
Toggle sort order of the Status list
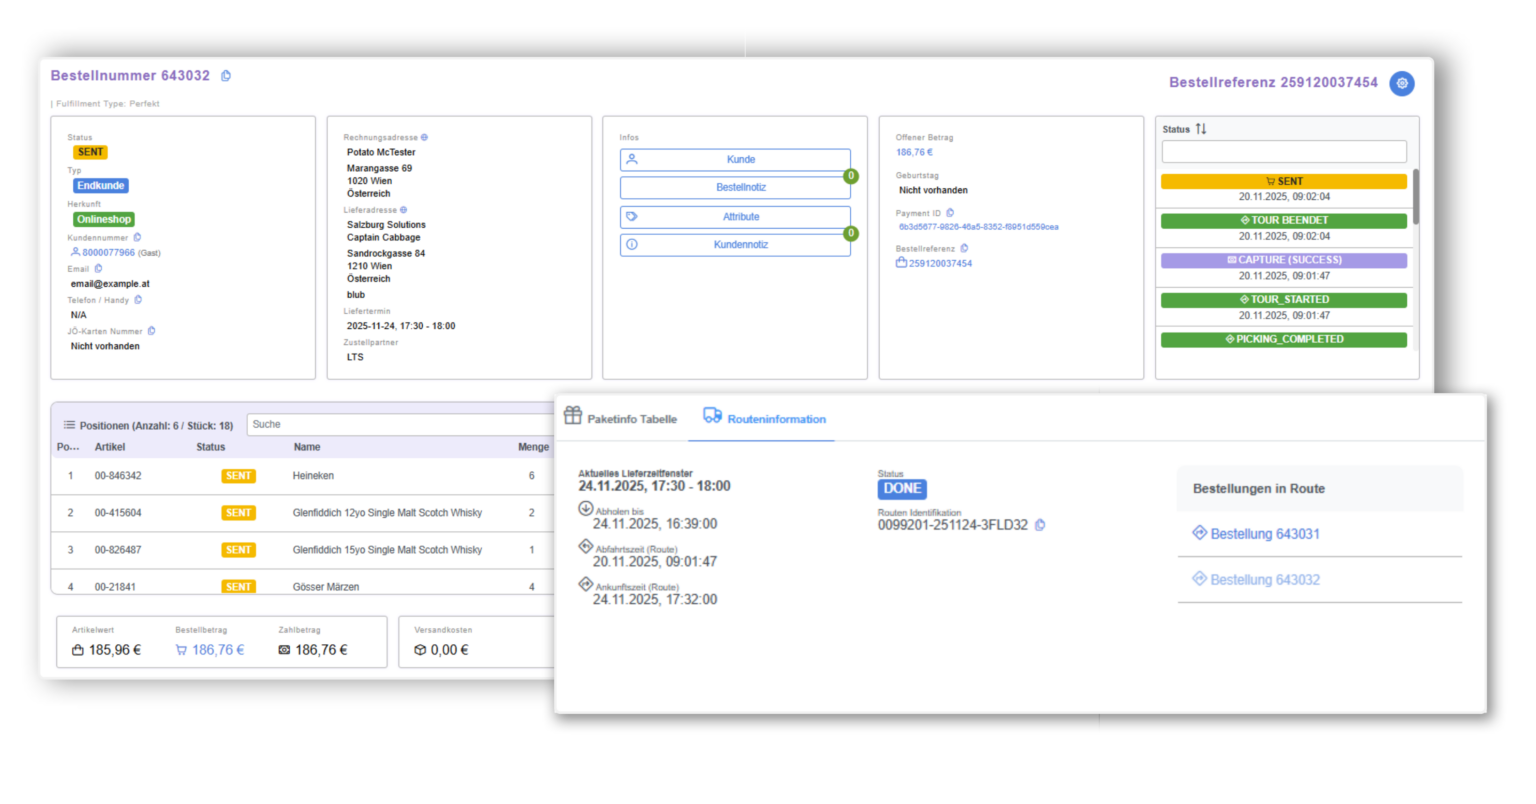pos(1201,129)
